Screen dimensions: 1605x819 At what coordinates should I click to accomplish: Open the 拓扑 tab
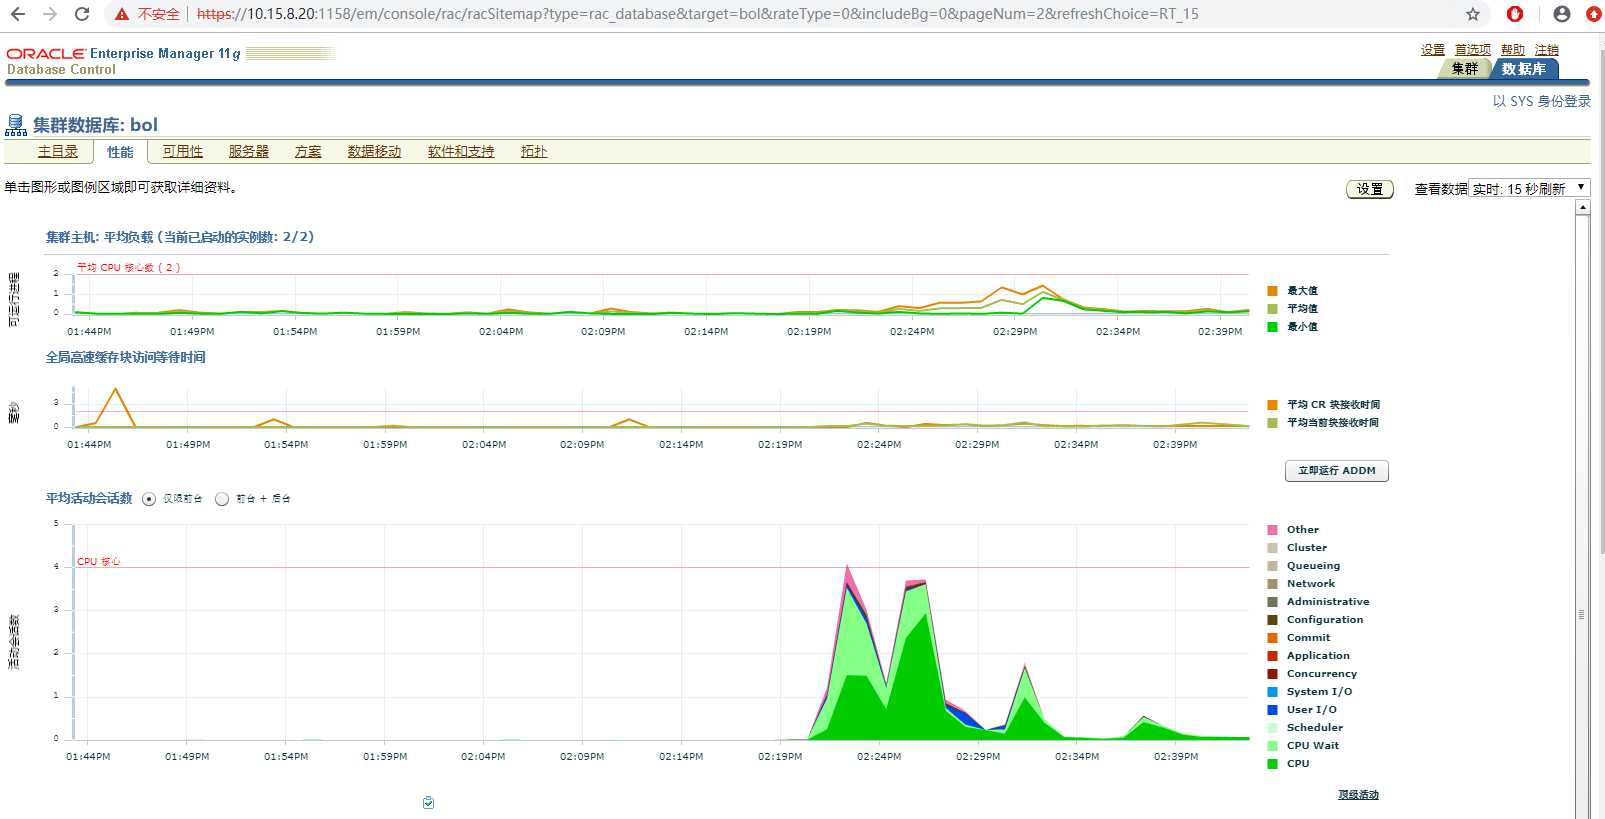coord(534,151)
